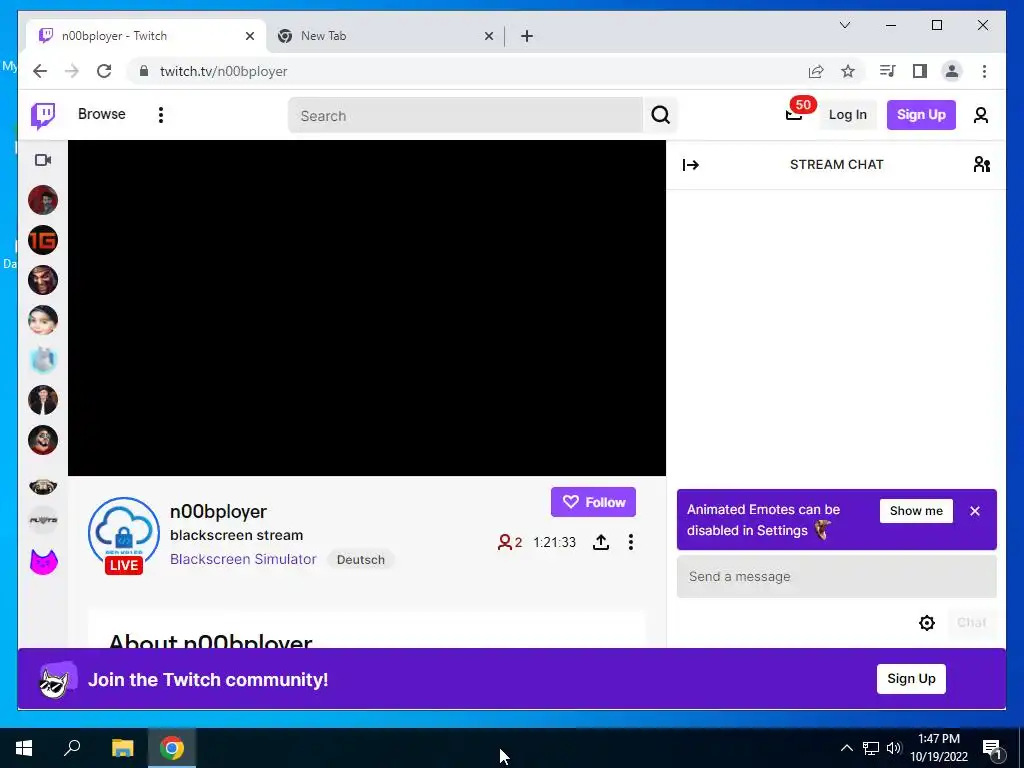Click the n00bployer LIVE channel avatar
Screen dimensions: 1024x768
(123, 535)
